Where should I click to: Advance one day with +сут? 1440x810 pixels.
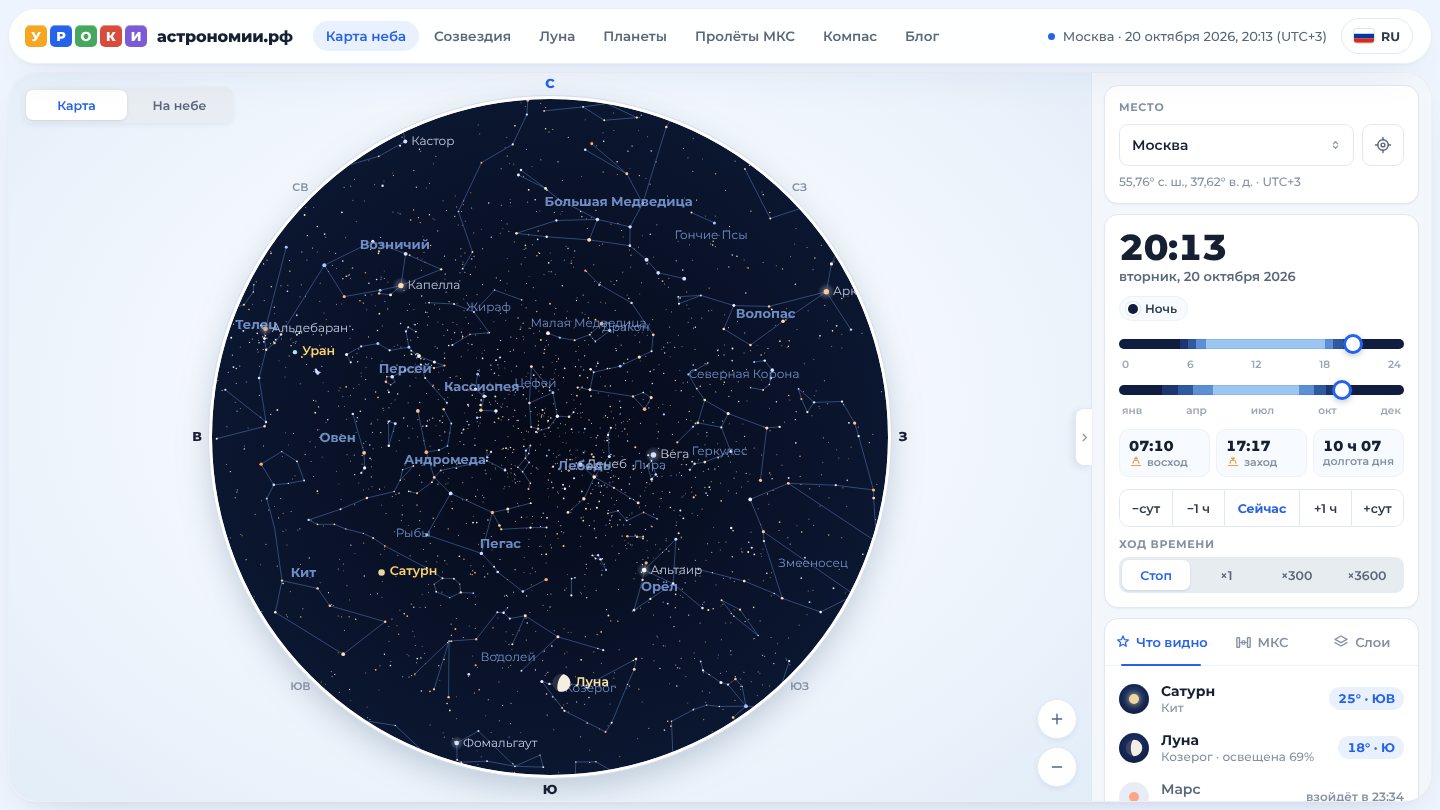1377,508
